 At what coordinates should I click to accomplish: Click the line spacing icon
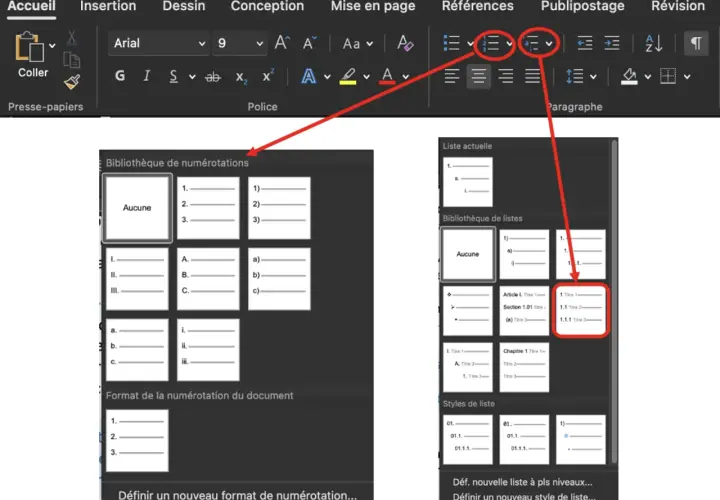click(x=574, y=76)
